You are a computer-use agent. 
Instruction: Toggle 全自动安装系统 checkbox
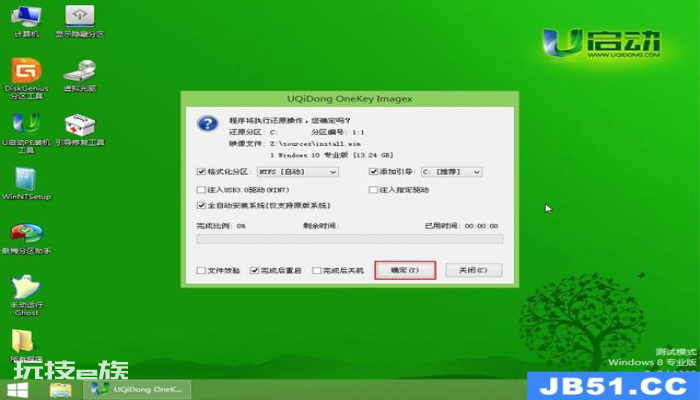click(x=201, y=205)
